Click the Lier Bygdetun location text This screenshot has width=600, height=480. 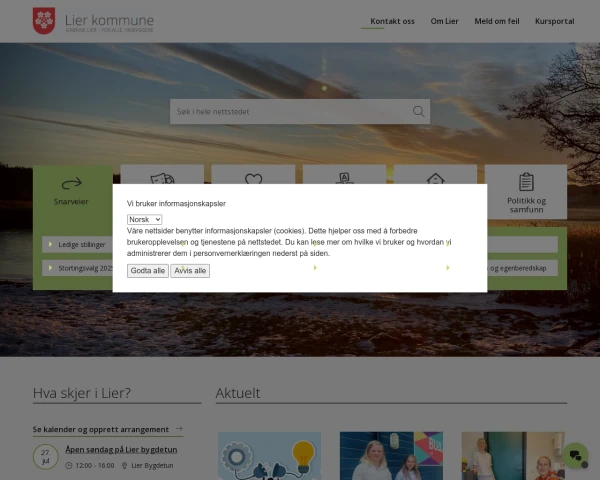click(x=152, y=465)
